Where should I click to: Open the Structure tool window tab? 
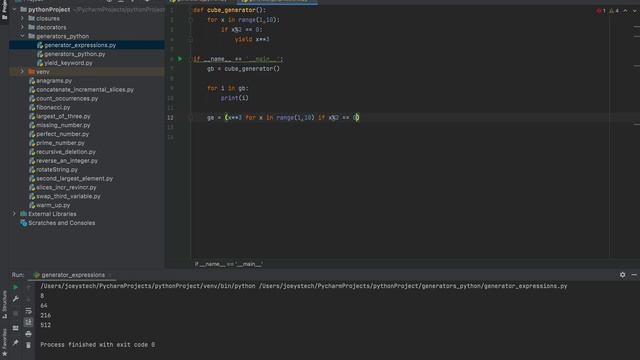(4, 304)
